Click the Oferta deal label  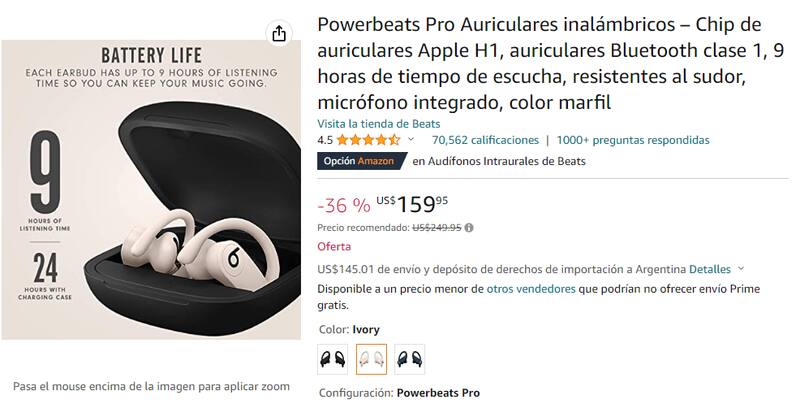point(334,246)
